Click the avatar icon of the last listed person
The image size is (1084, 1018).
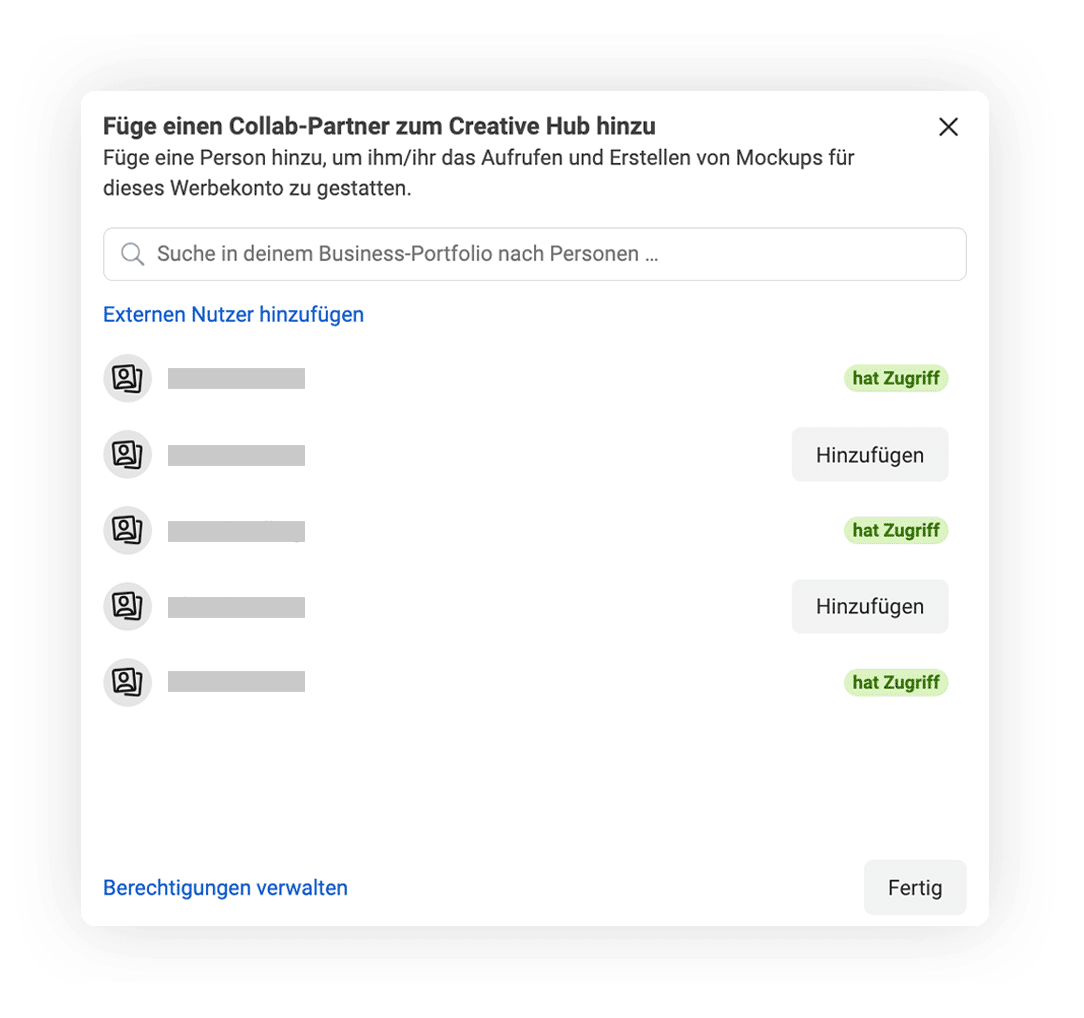[127, 682]
